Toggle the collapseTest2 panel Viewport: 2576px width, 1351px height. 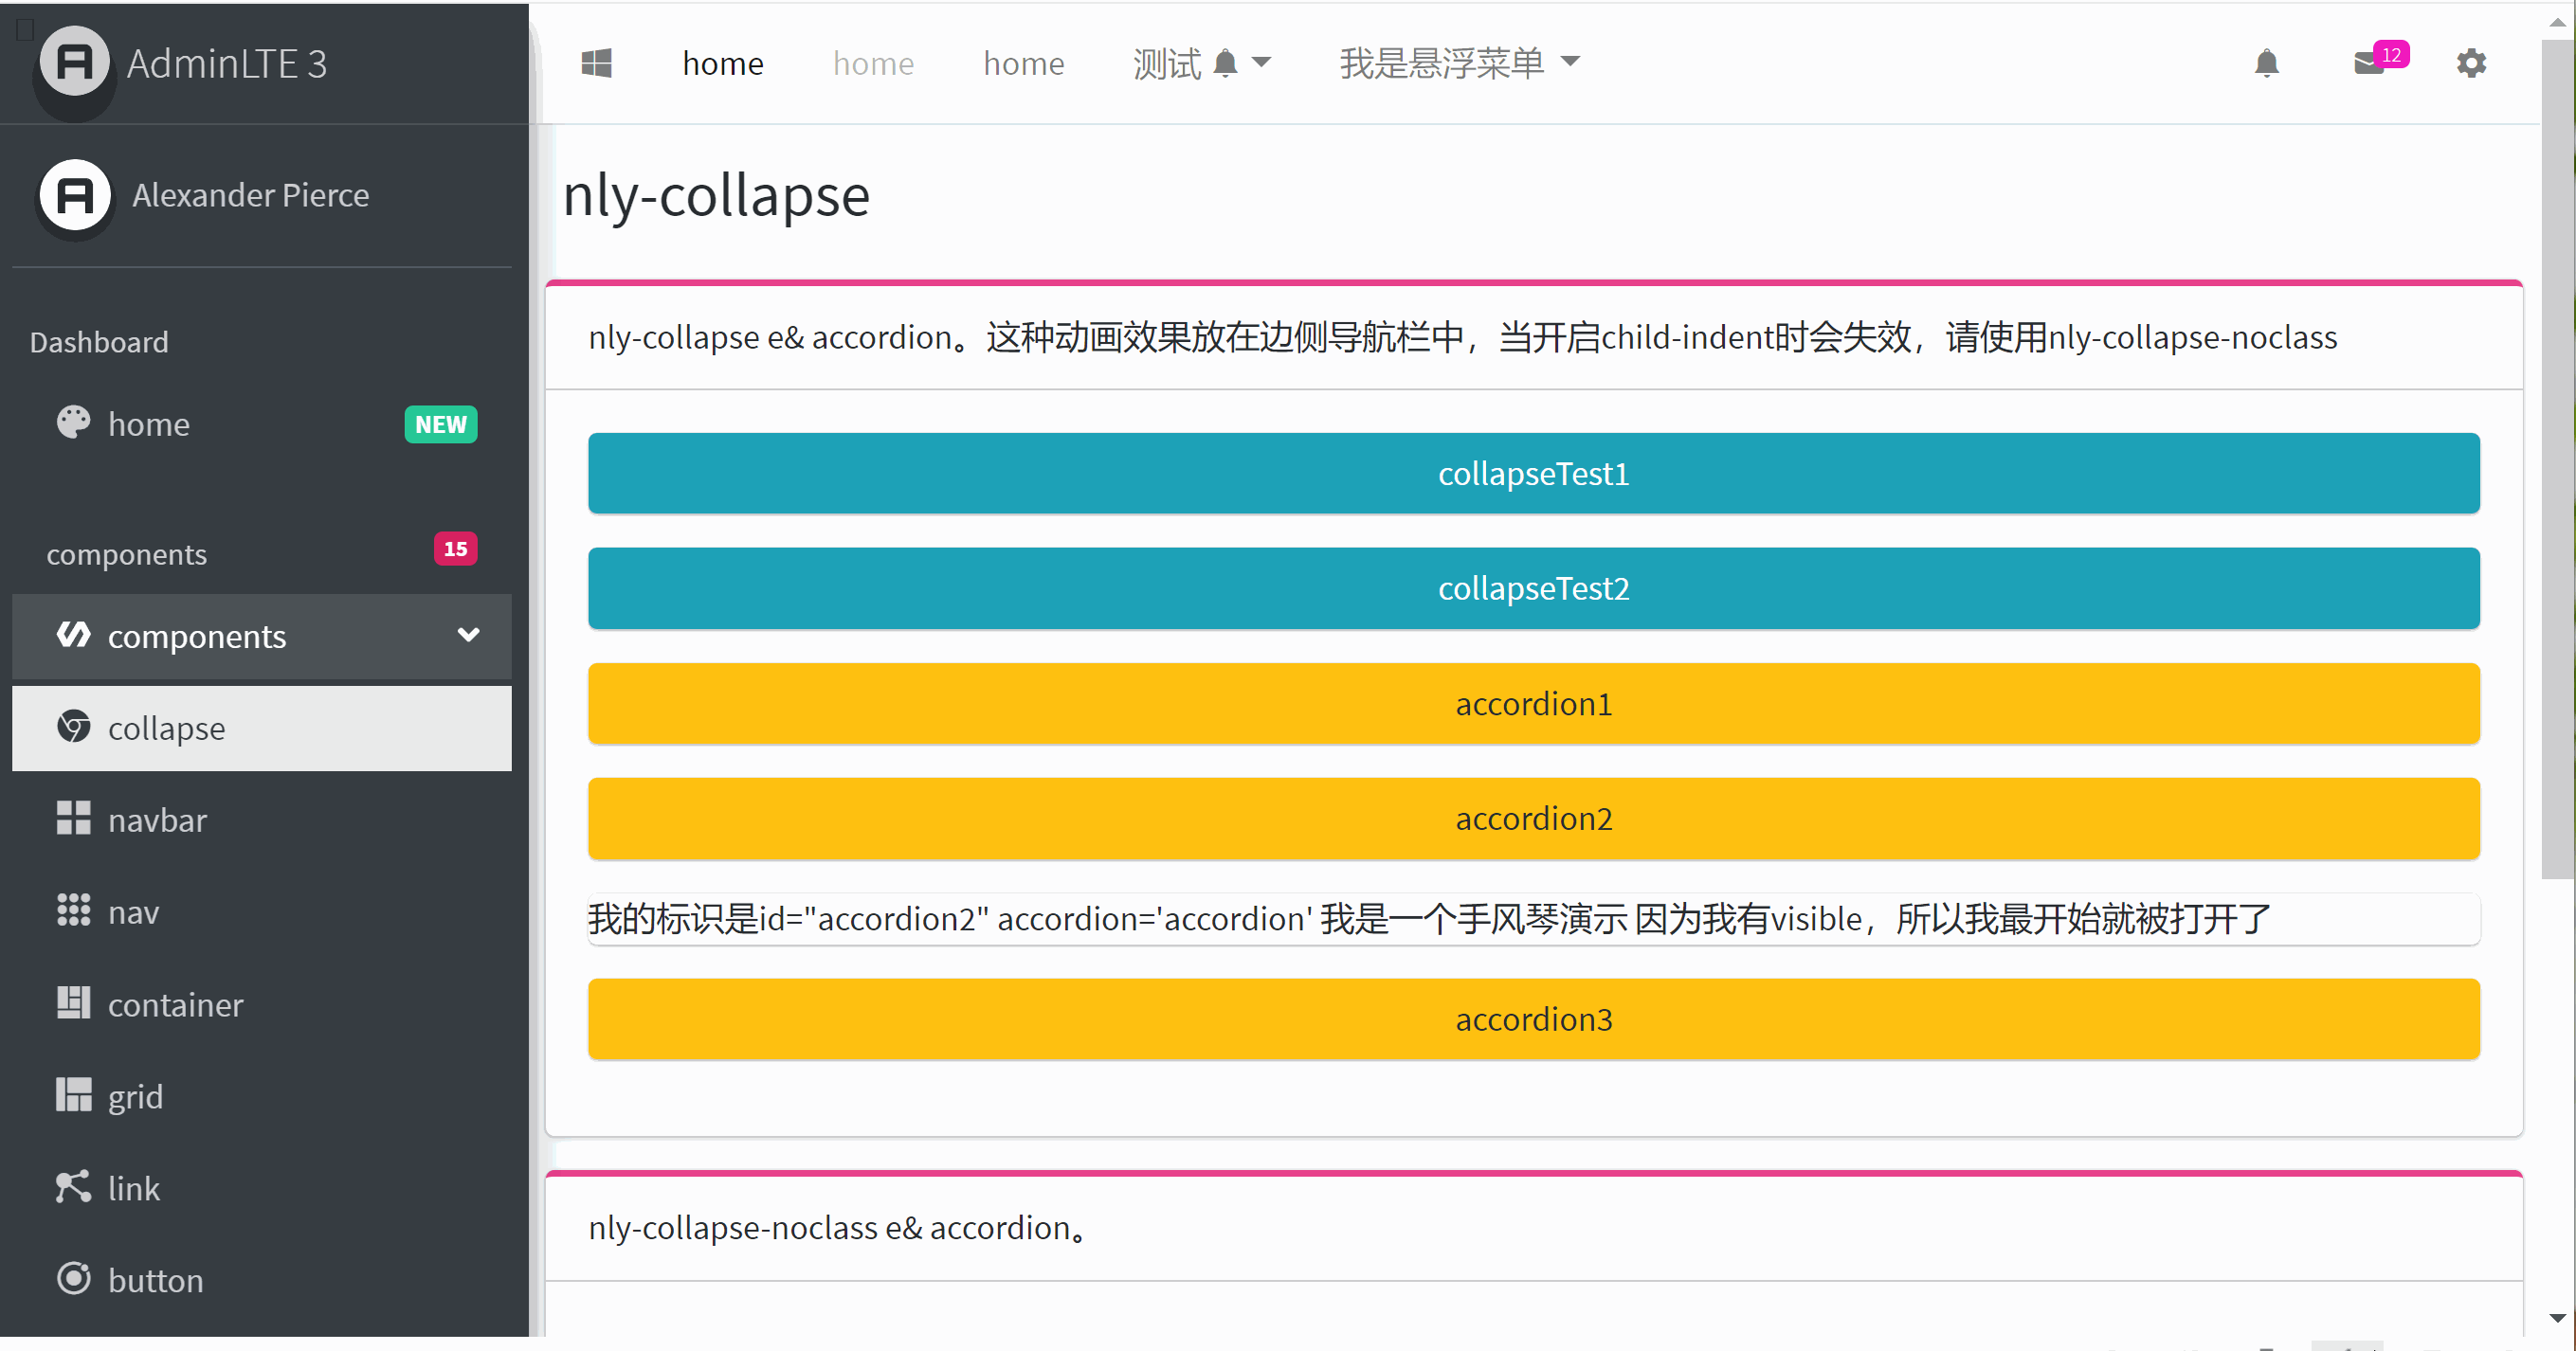(1533, 588)
